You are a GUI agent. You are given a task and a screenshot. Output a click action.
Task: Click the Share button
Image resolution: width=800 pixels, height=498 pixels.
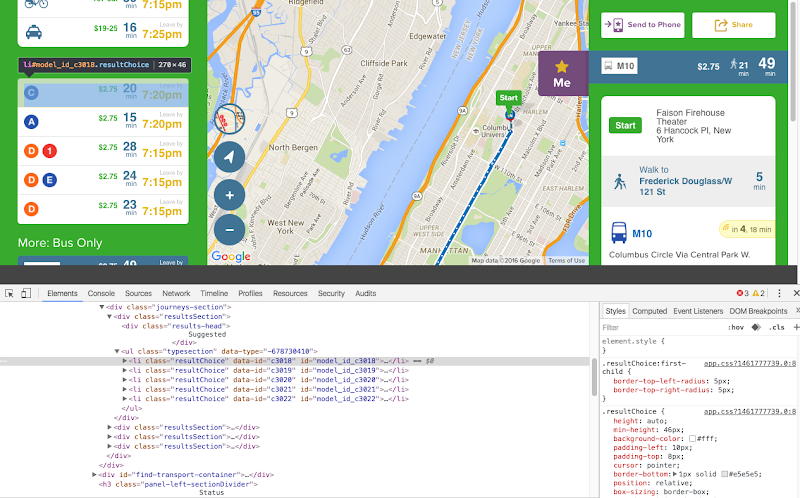click(x=734, y=24)
